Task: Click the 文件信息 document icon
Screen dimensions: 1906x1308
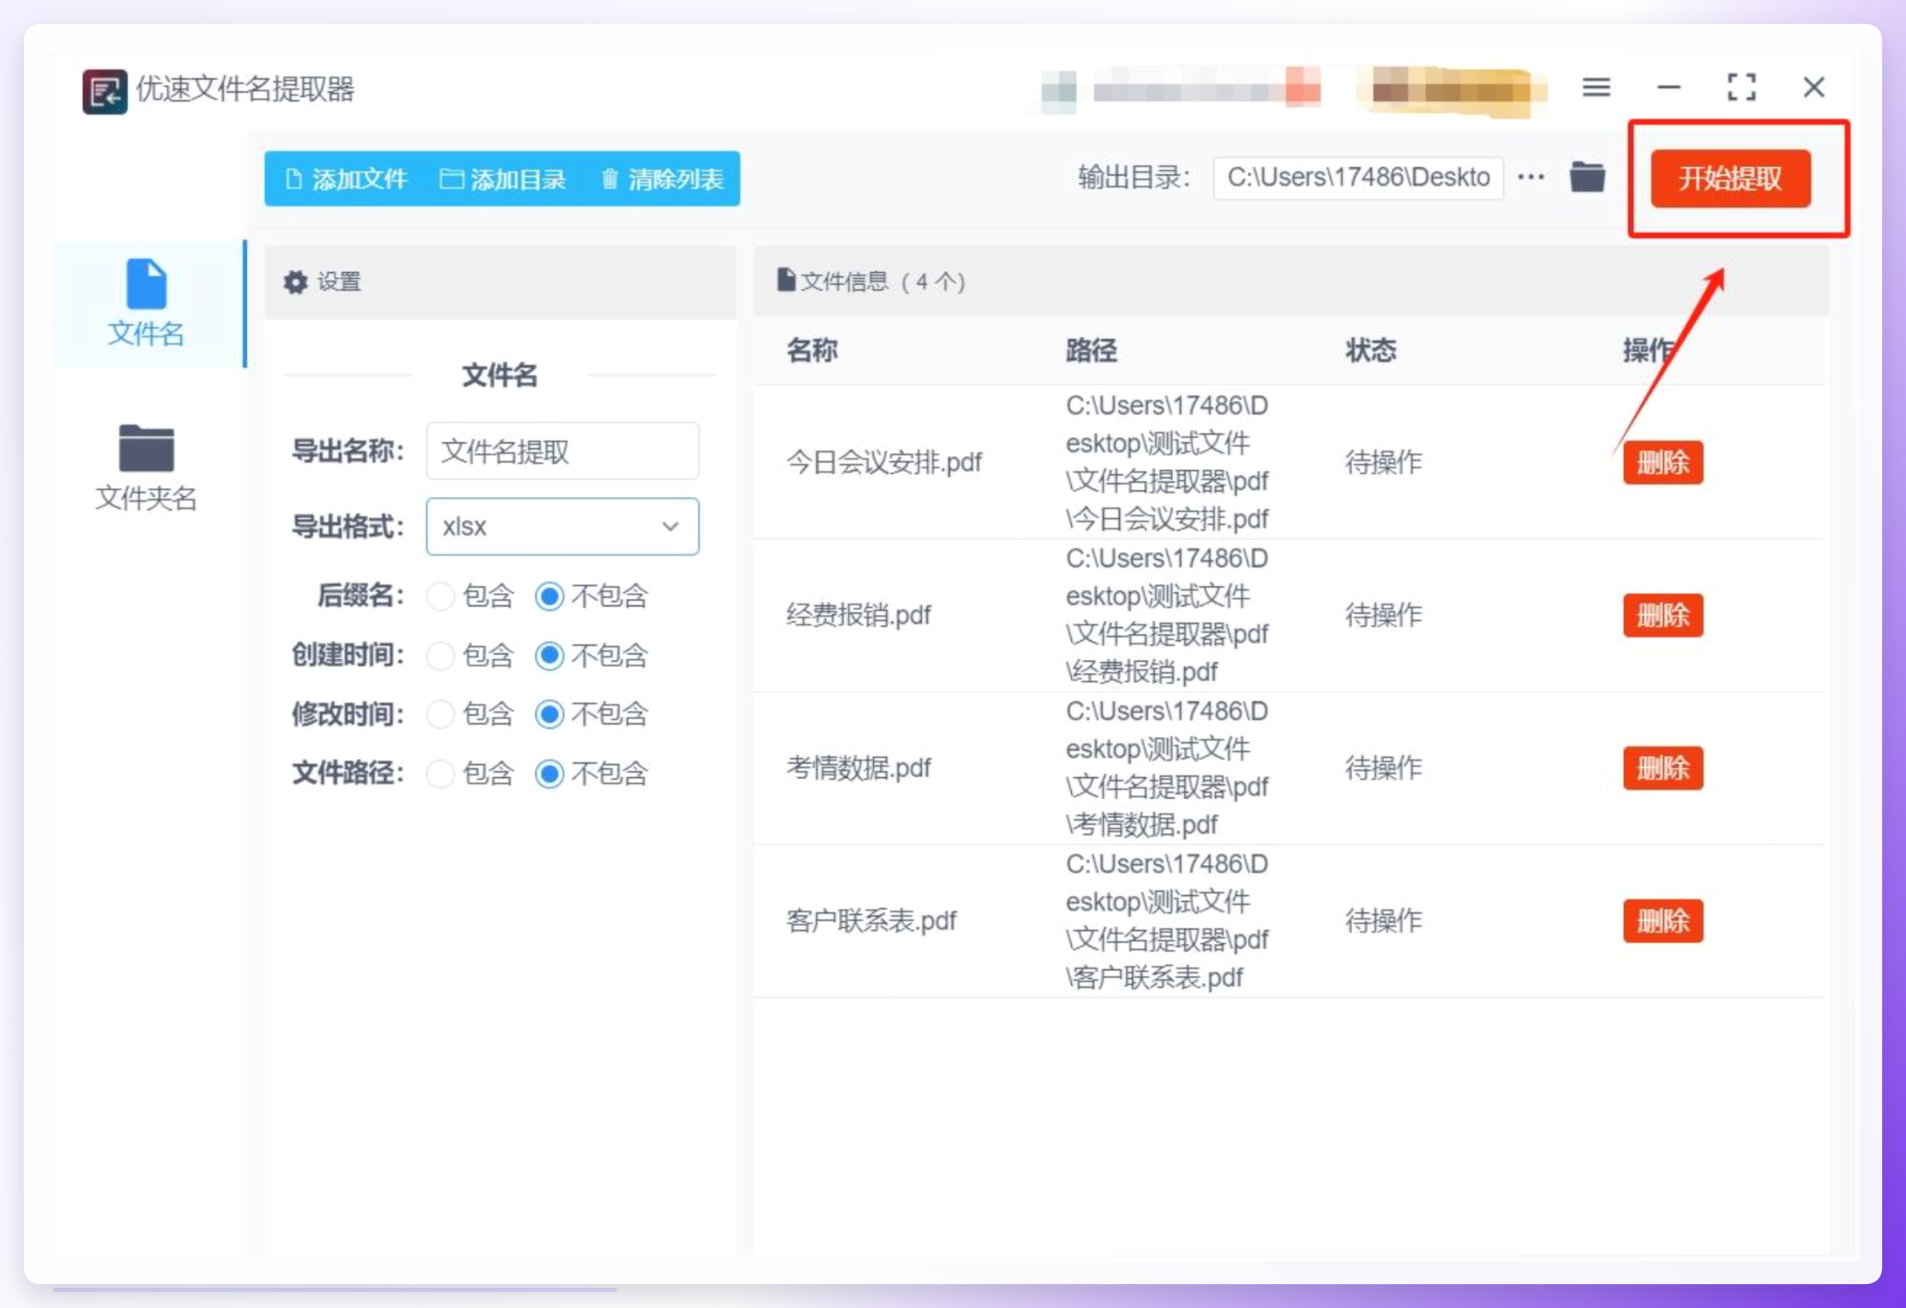Action: tap(786, 280)
